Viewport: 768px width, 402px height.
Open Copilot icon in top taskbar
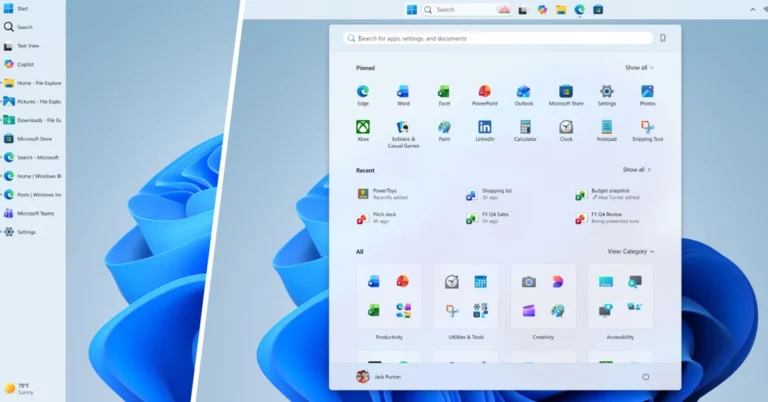[542, 10]
